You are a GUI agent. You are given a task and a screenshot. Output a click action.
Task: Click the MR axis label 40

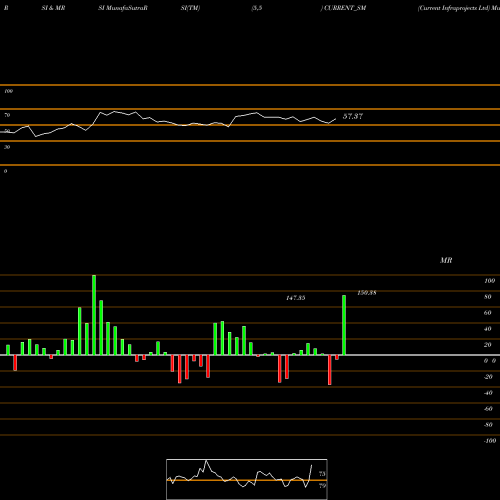tap(488, 329)
